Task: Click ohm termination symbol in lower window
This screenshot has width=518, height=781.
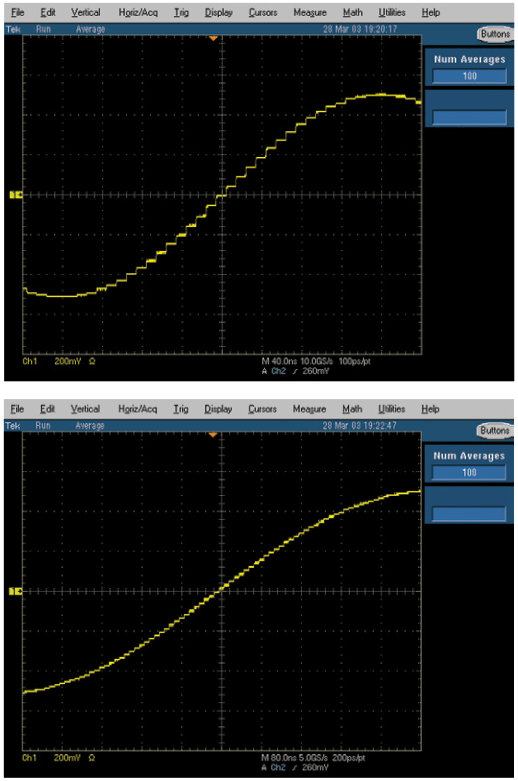Action: (91, 758)
